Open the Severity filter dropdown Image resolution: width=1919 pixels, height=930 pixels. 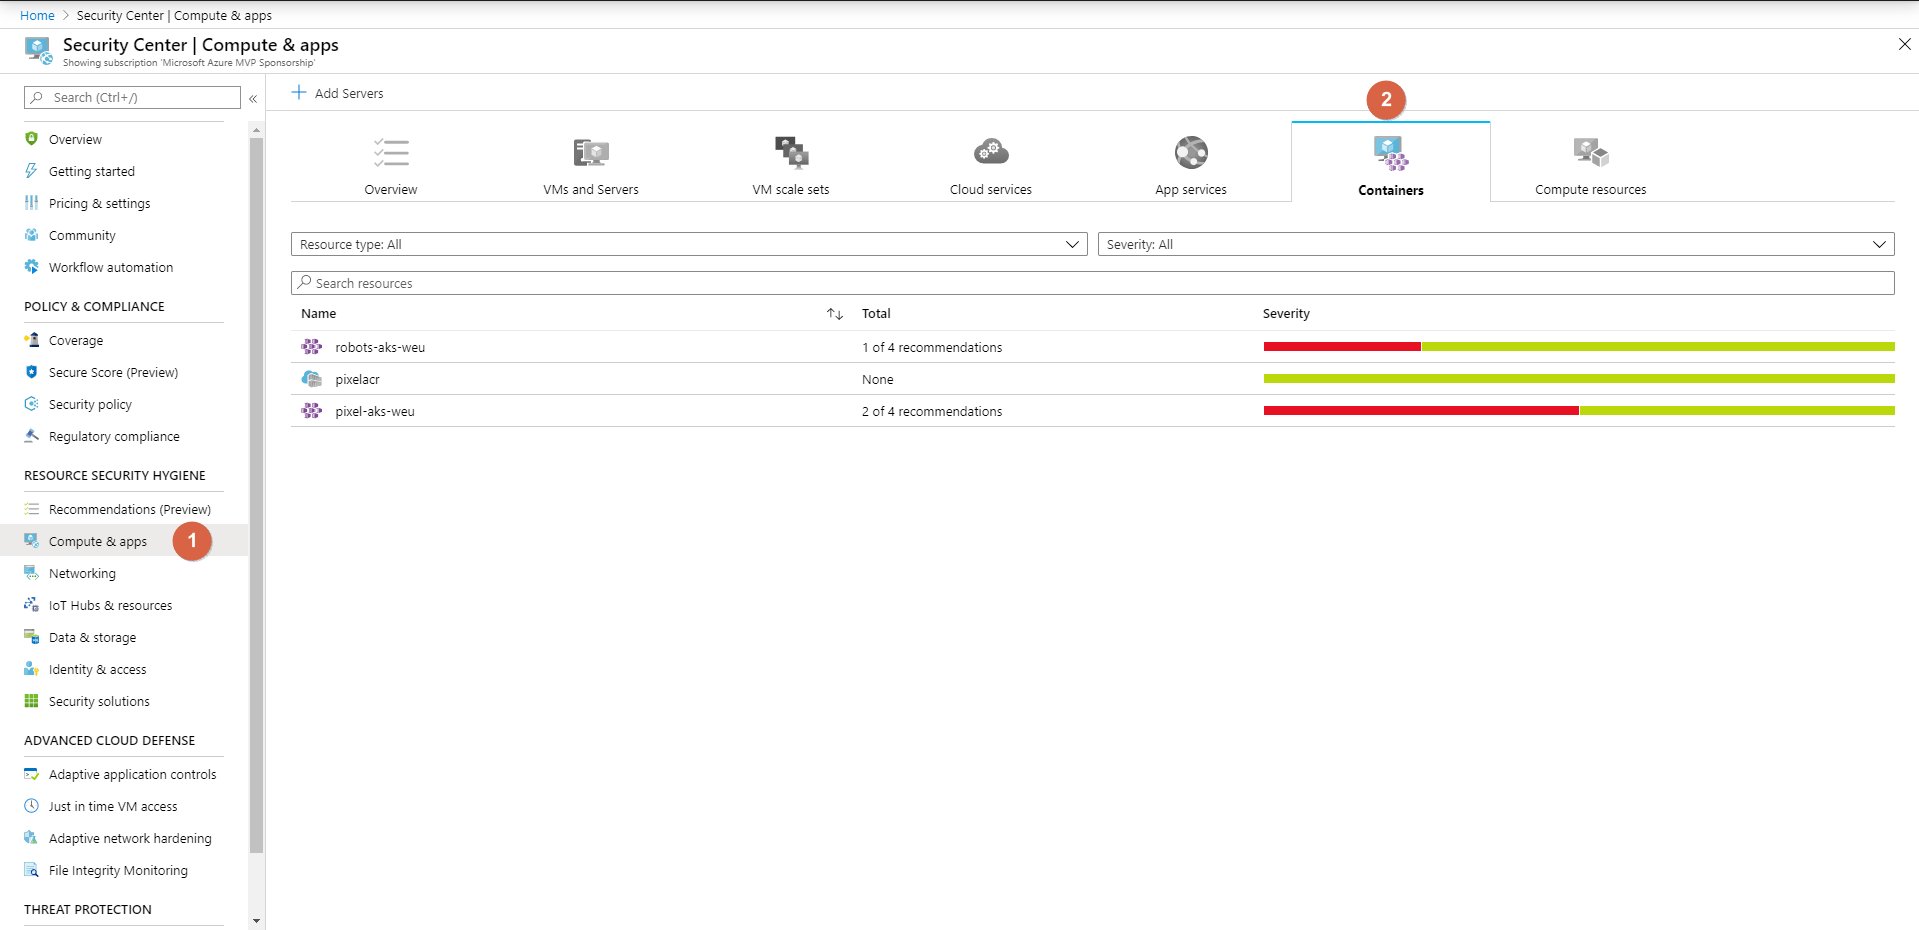pyautogui.click(x=1496, y=244)
